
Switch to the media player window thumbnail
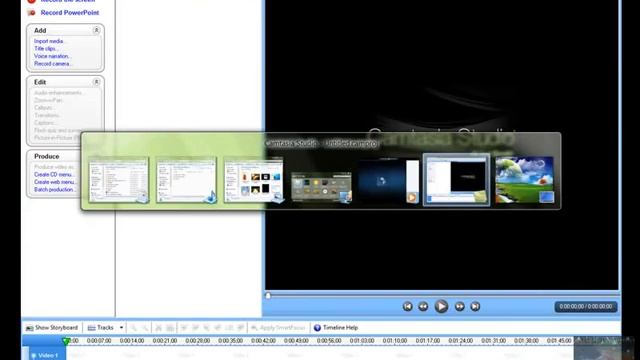click(x=389, y=181)
